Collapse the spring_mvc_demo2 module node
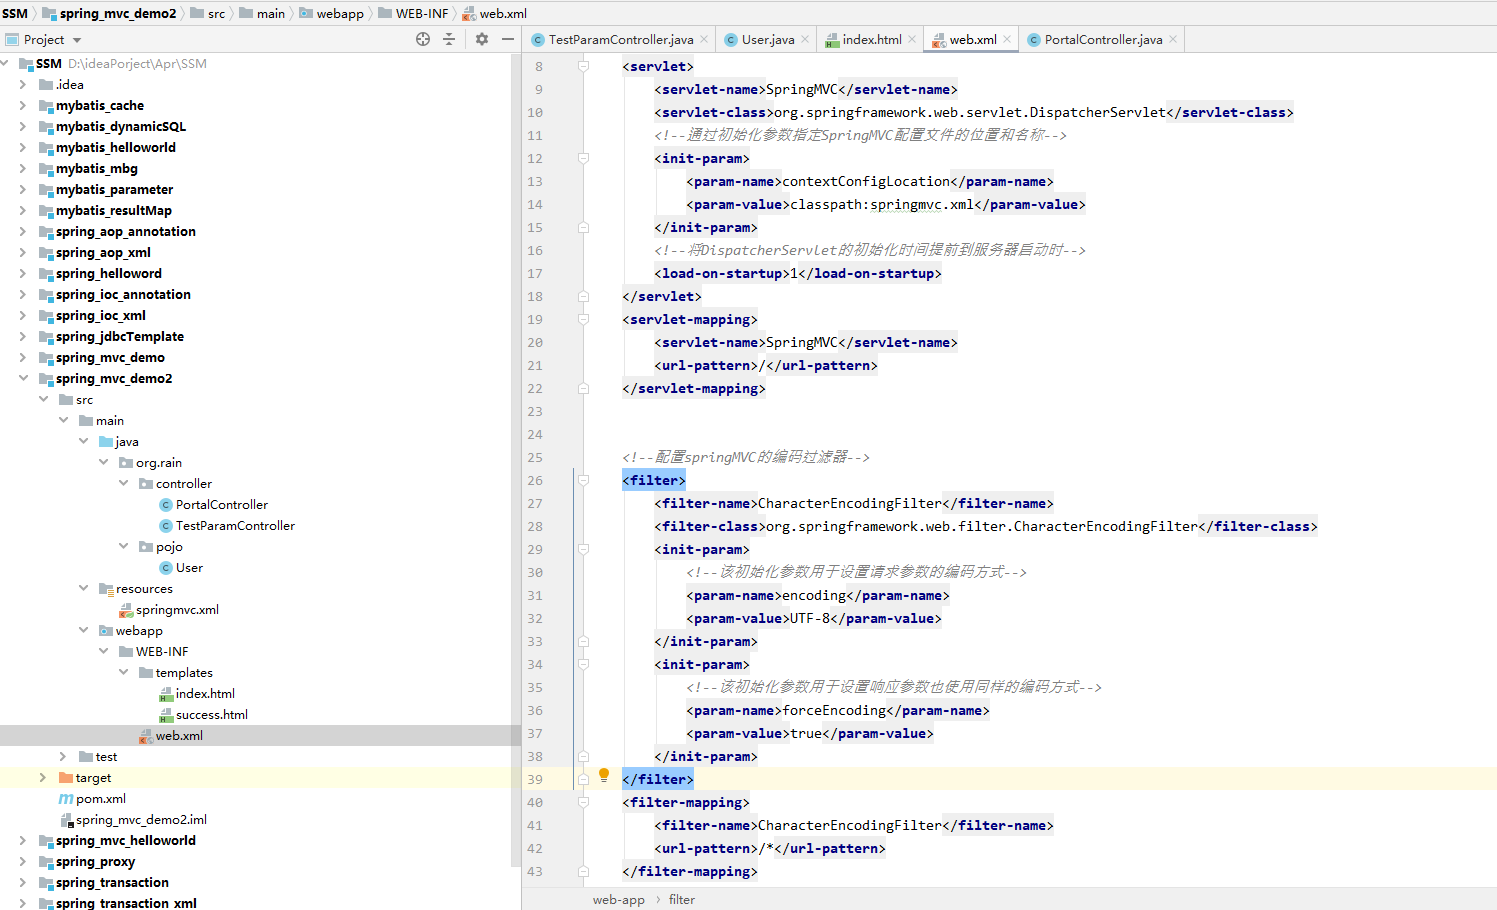This screenshot has height=910, width=1497. [23, 378]
